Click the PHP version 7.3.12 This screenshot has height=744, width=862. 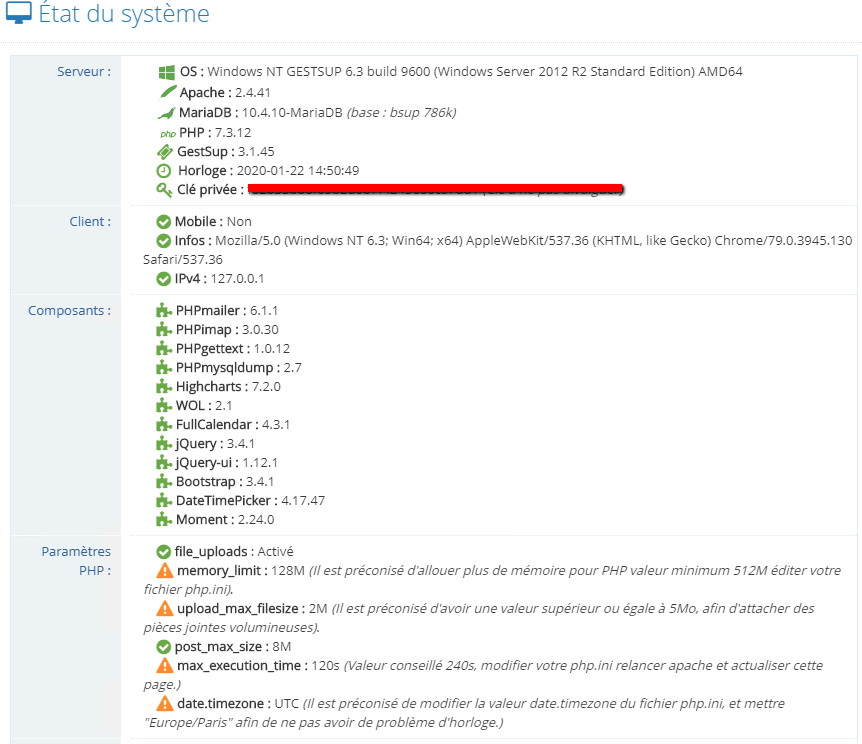(233, 133)
